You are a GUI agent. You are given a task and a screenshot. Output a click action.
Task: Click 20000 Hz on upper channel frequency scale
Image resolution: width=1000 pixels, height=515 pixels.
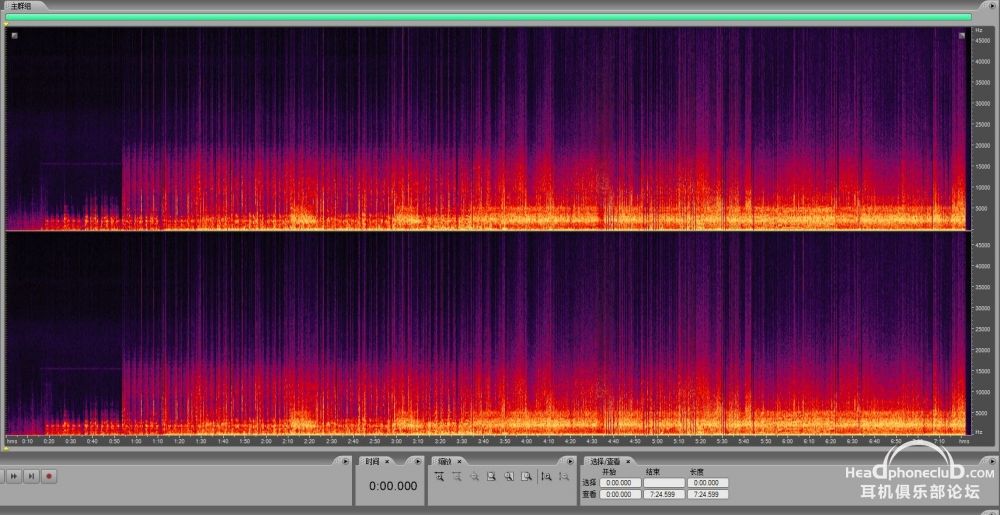click(981, 145)
